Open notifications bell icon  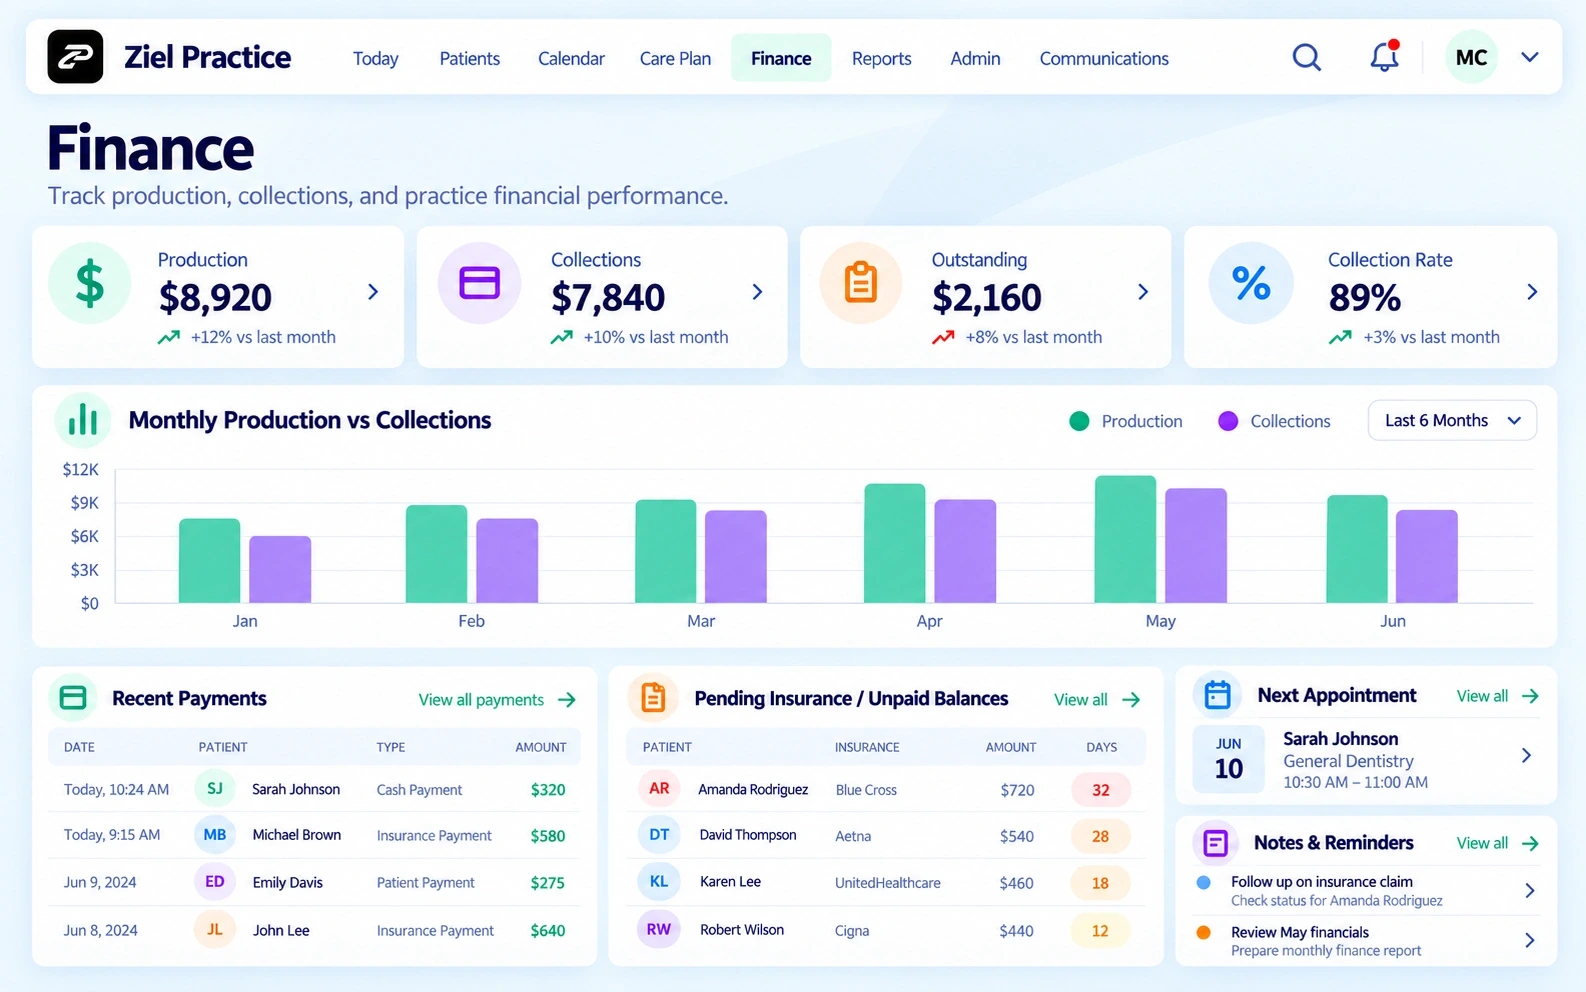[x=1384, y=56]
